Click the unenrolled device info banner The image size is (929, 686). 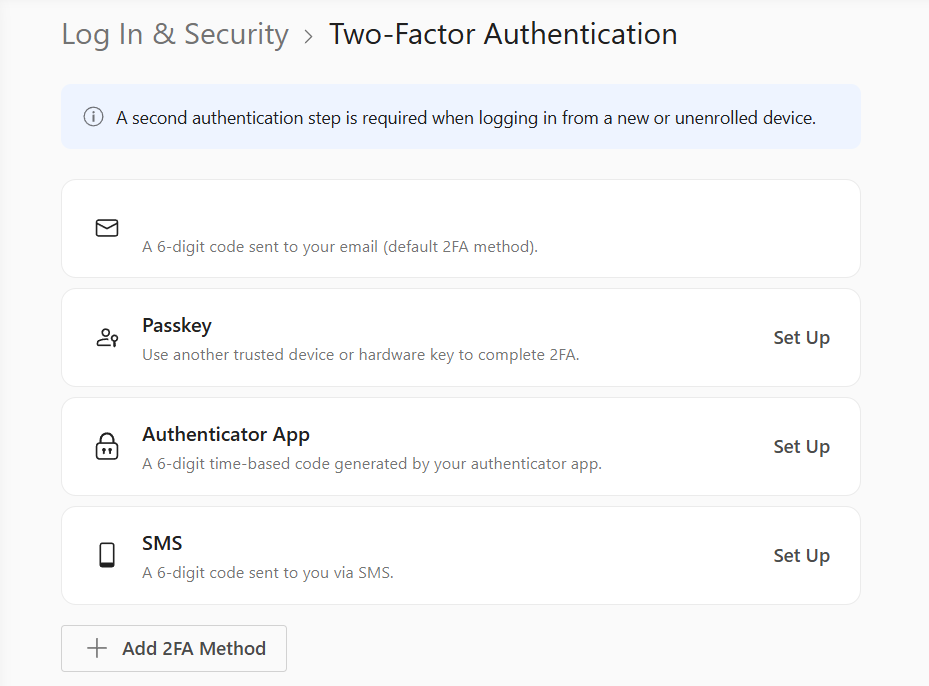461,117
